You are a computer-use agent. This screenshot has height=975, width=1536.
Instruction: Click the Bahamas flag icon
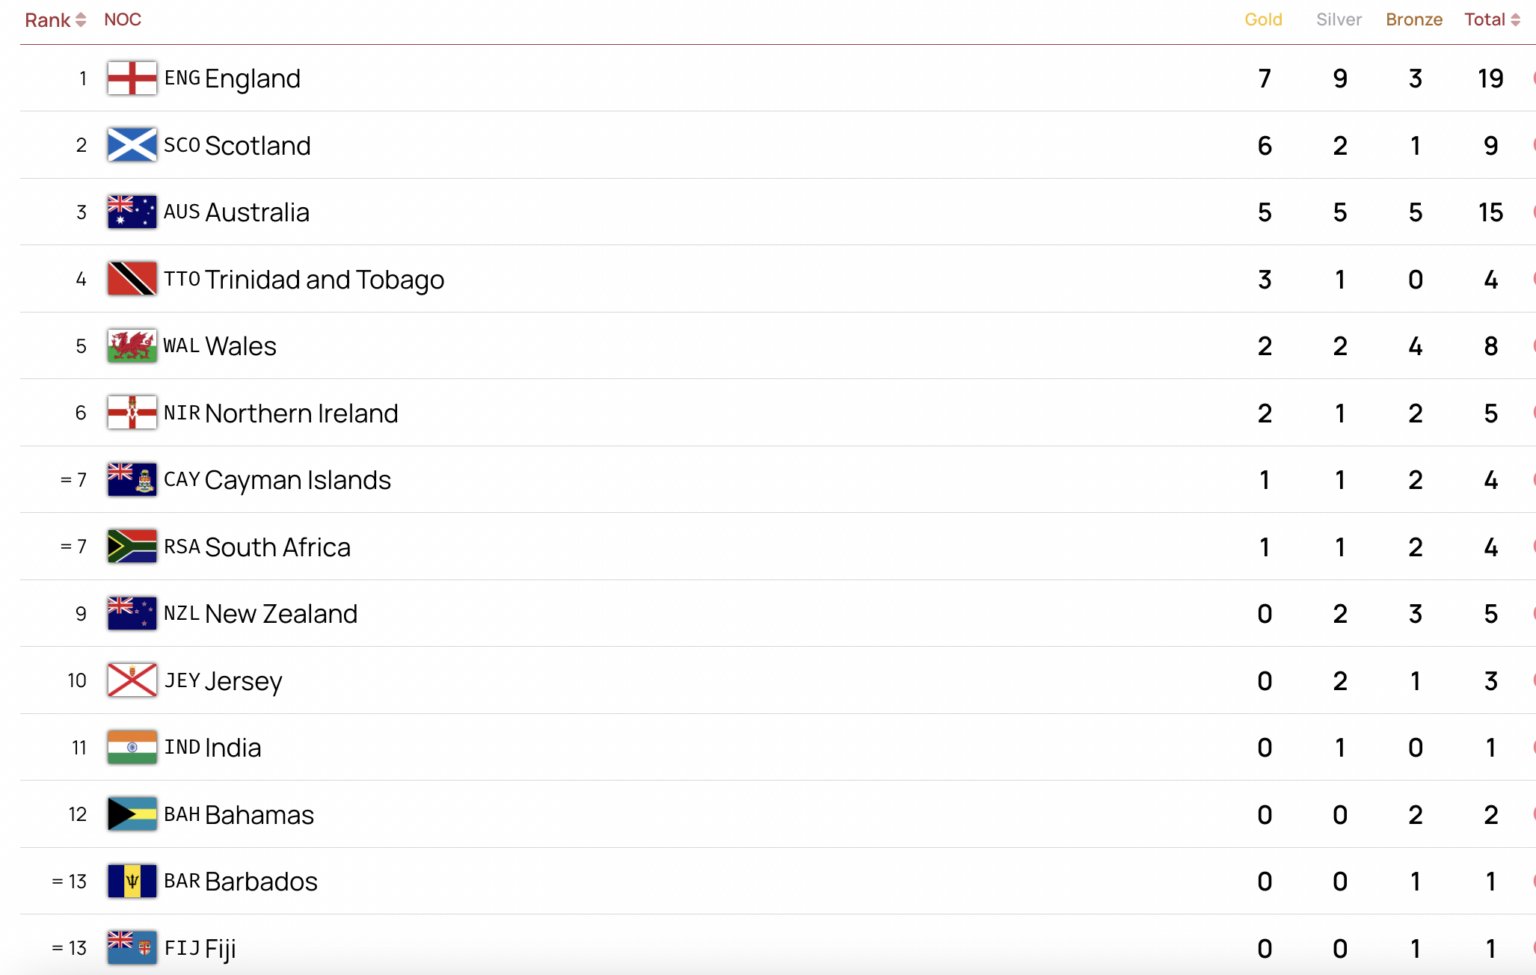coord(132,814)
